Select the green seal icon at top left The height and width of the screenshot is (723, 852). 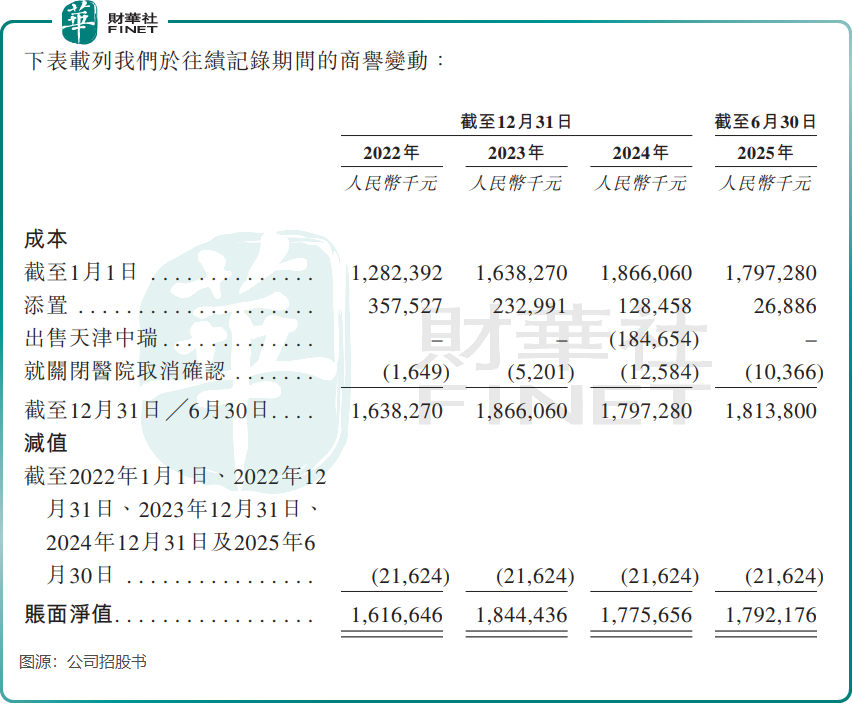[81, 19]
